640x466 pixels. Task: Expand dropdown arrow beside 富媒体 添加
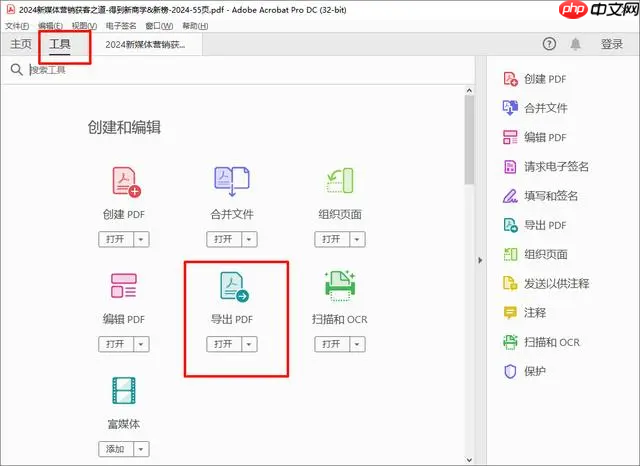click(141, 449)
